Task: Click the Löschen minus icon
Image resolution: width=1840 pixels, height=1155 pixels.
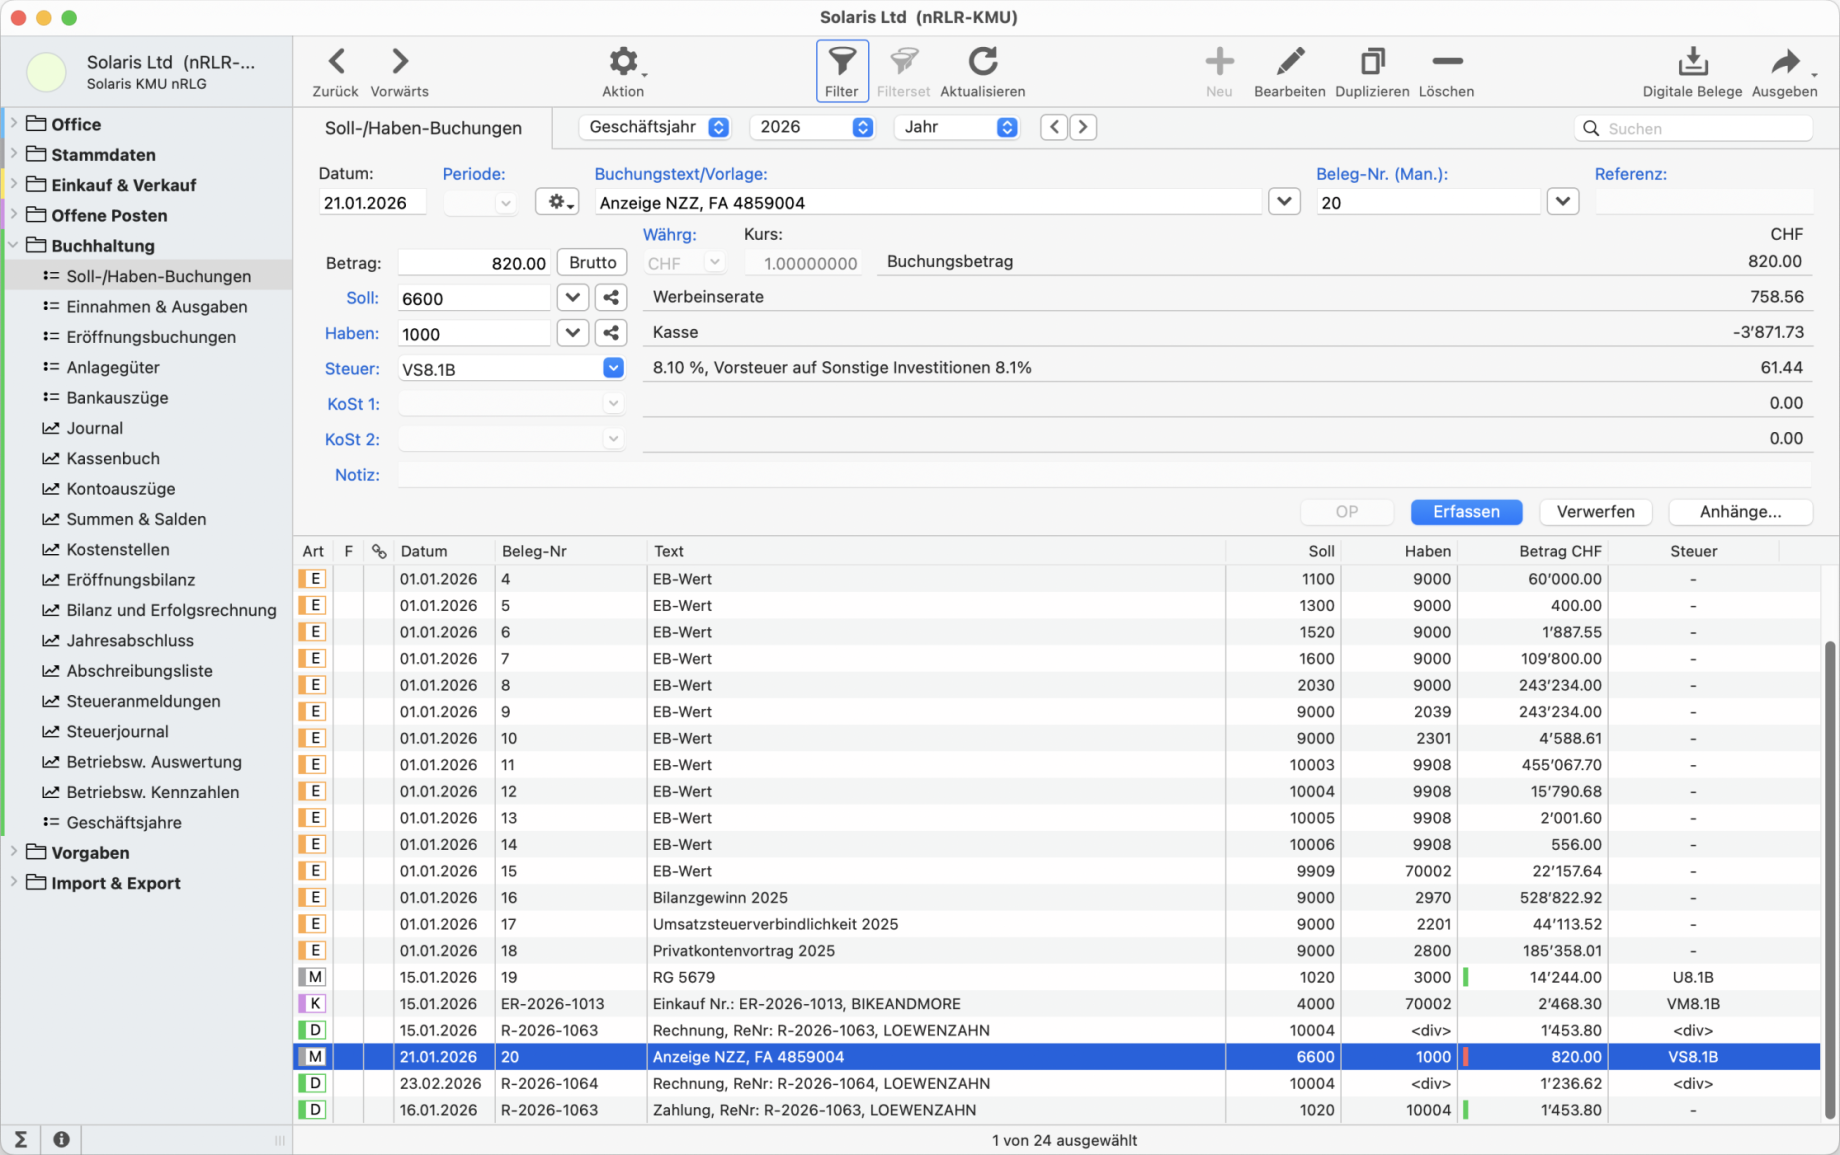Action: 1446,62
